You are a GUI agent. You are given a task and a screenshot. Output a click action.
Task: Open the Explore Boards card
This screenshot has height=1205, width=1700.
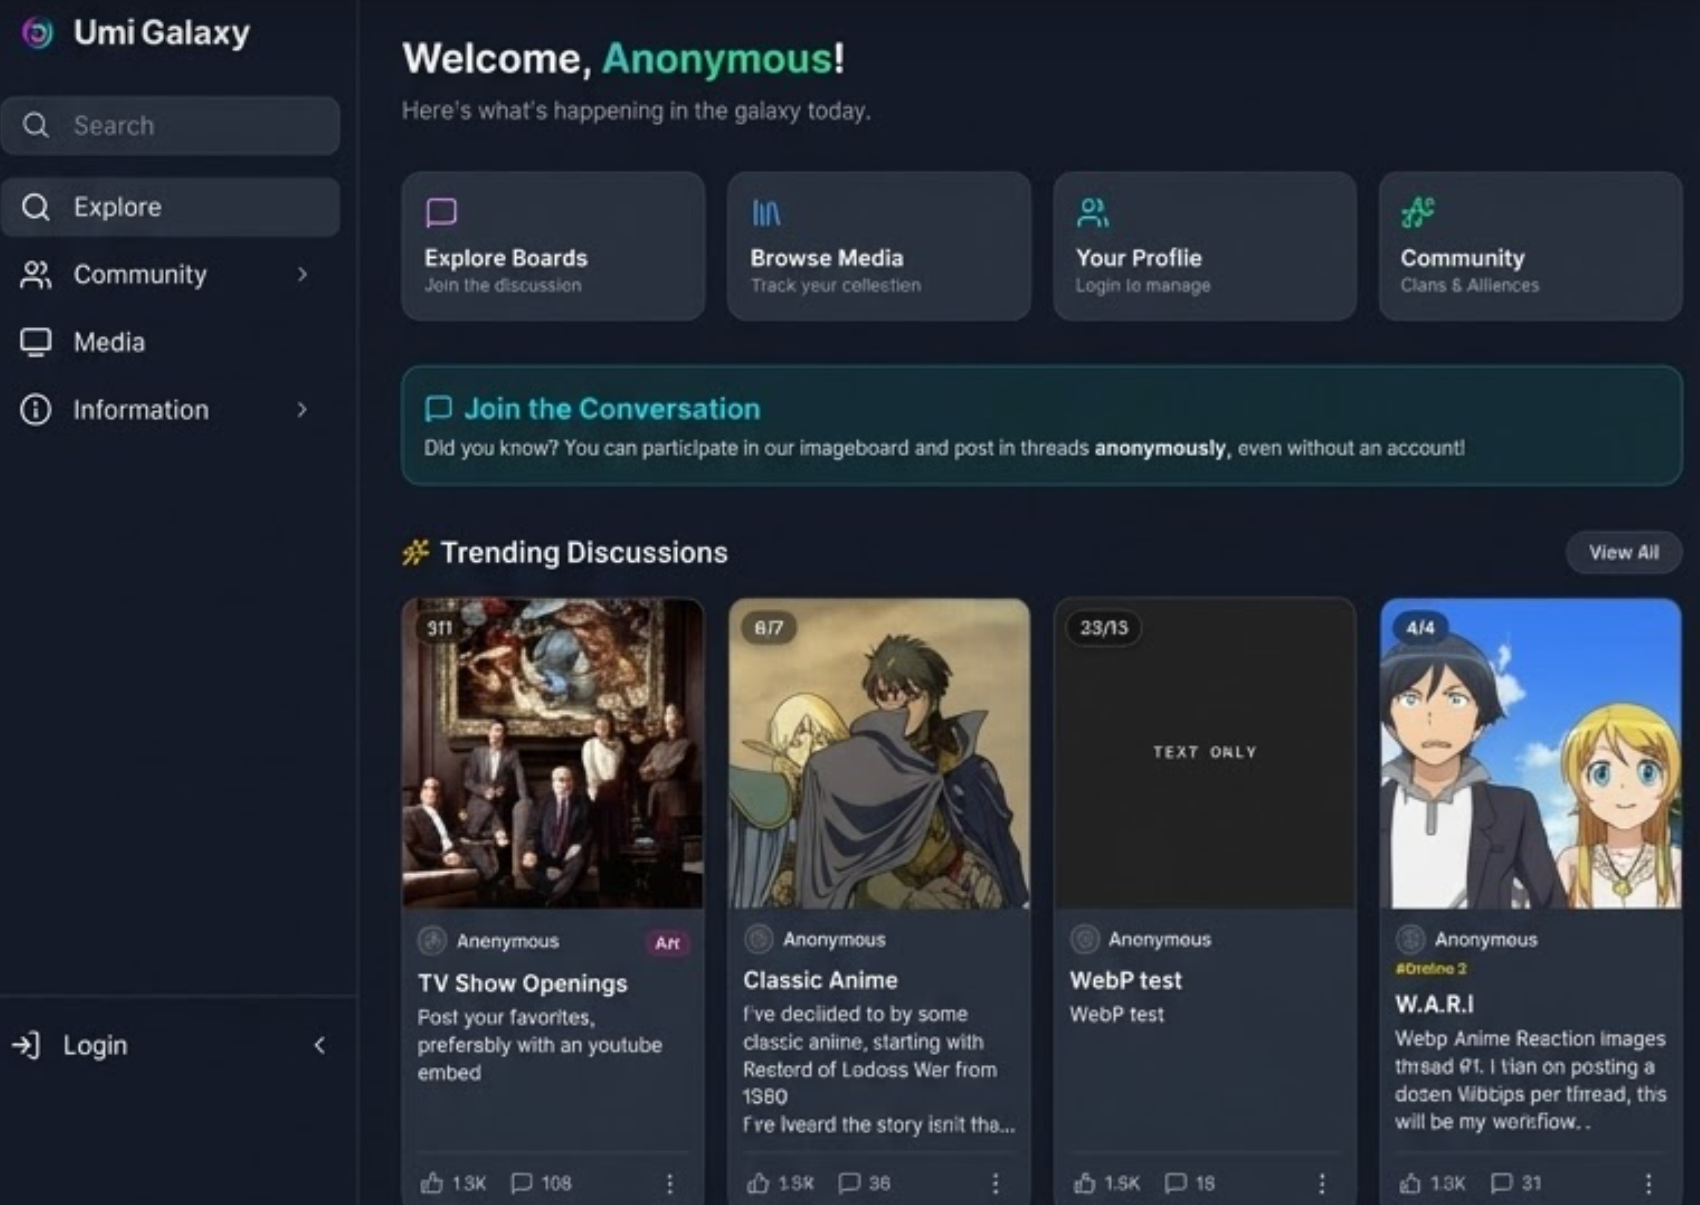[x=553, y=246]
